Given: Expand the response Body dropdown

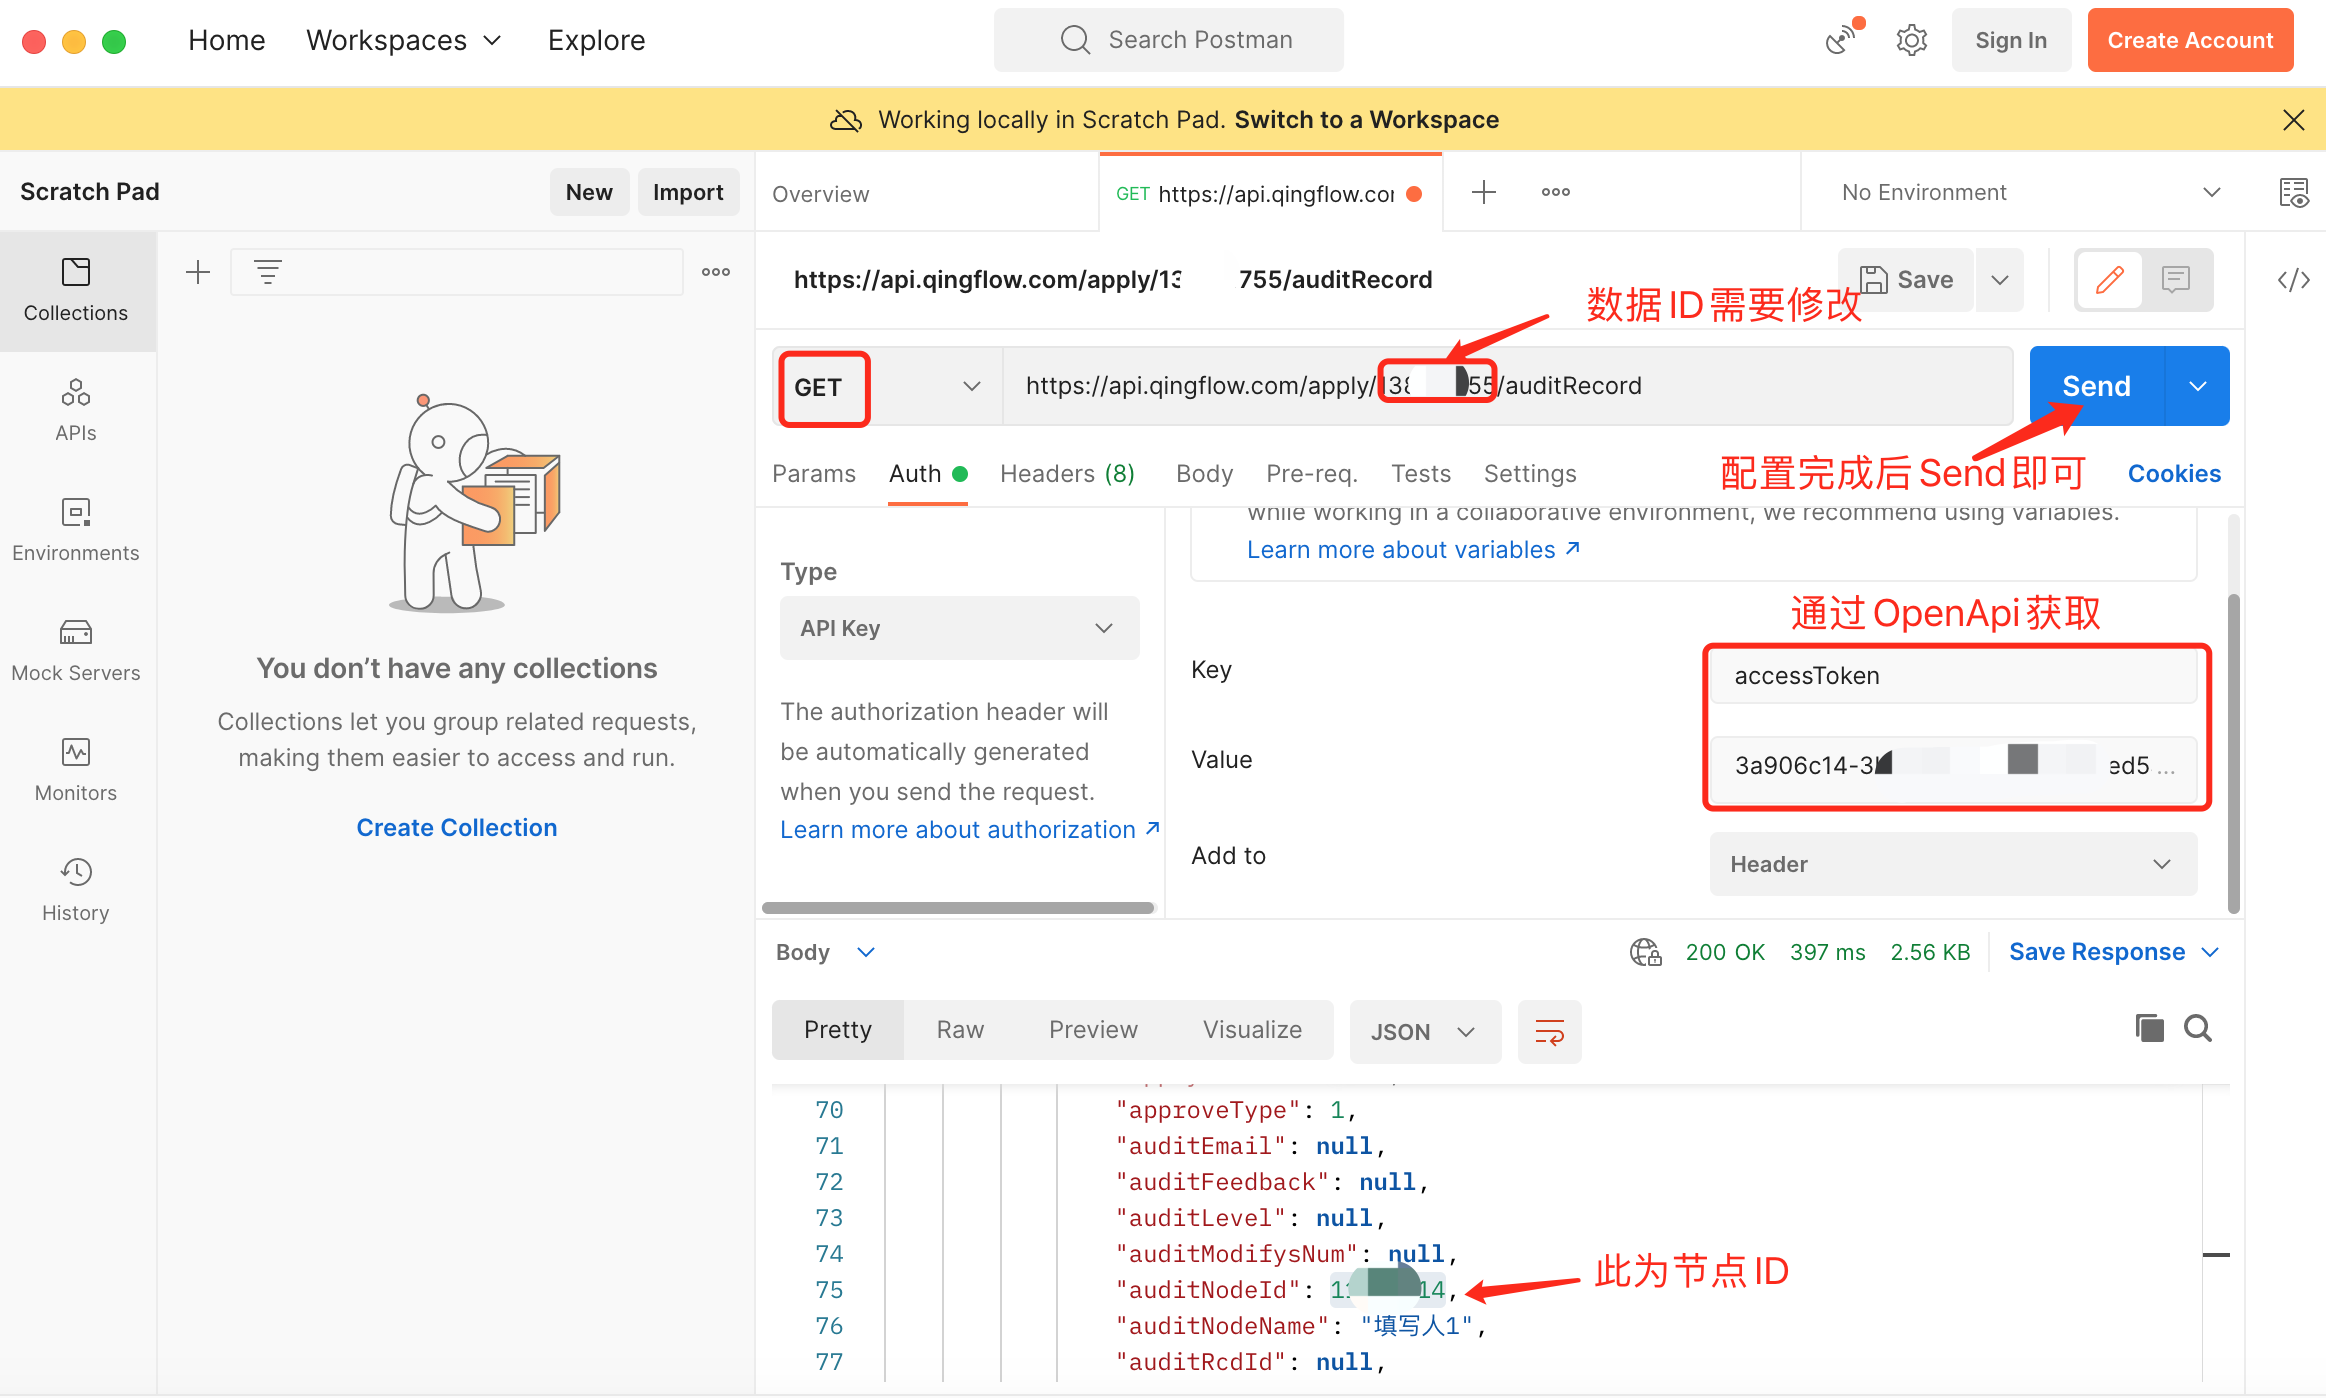Looking at the screenshot, I should [x=826, y=952].
